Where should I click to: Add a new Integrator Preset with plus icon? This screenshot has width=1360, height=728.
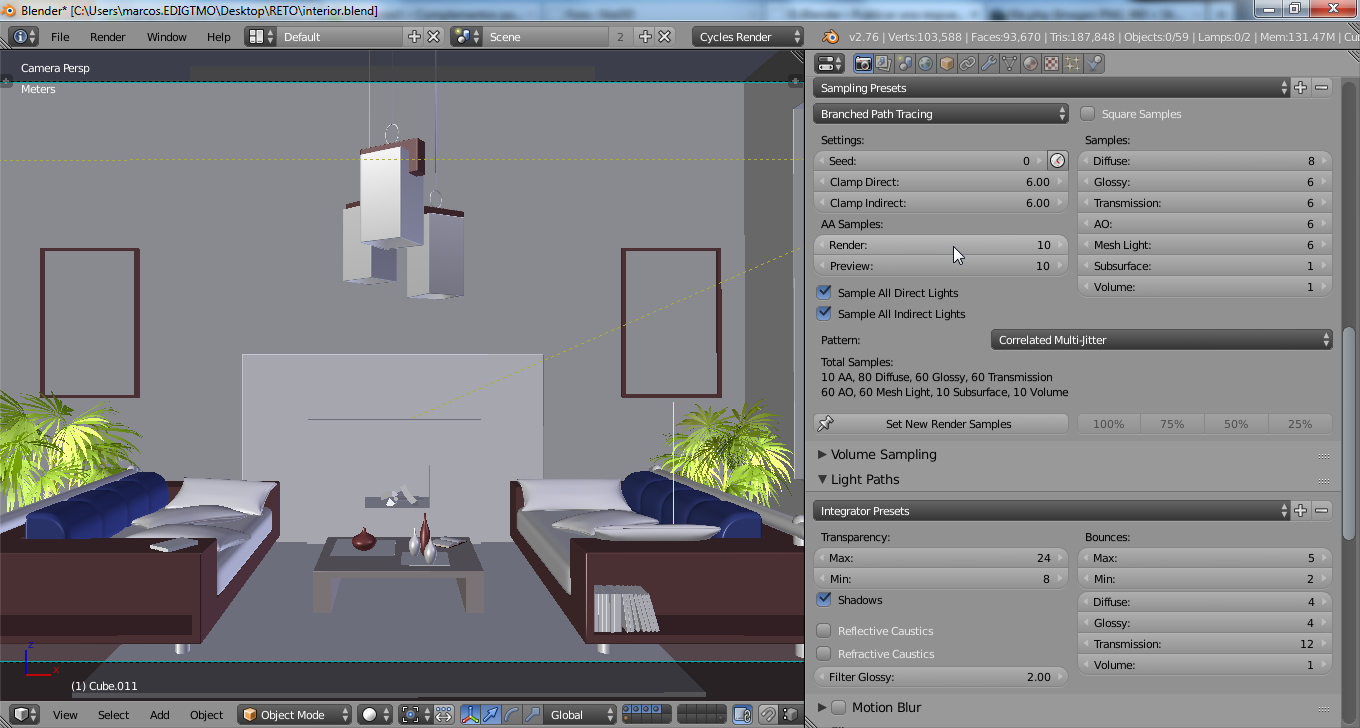(1301, 511)
